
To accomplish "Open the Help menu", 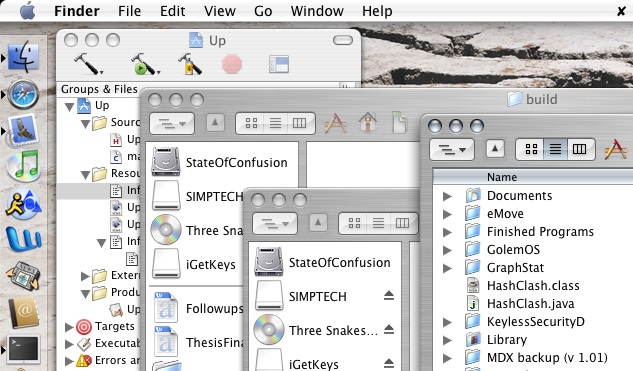I will click(377, 11).
